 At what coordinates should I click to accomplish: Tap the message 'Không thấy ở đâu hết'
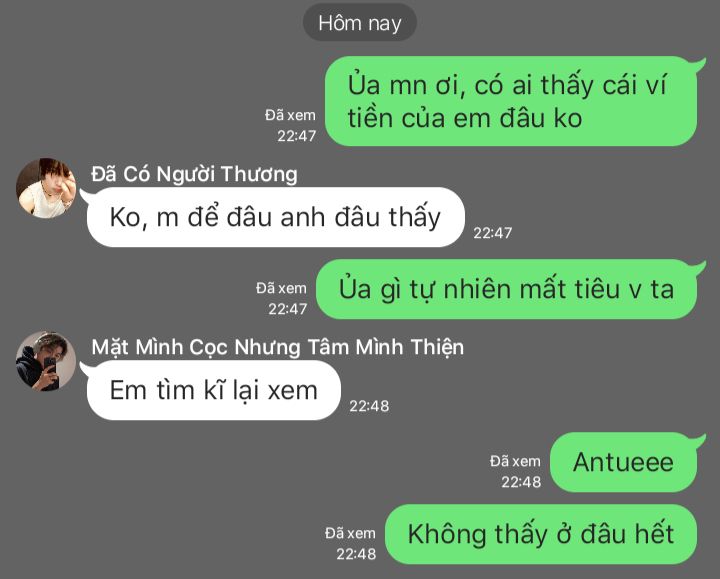tap(541, 534)
